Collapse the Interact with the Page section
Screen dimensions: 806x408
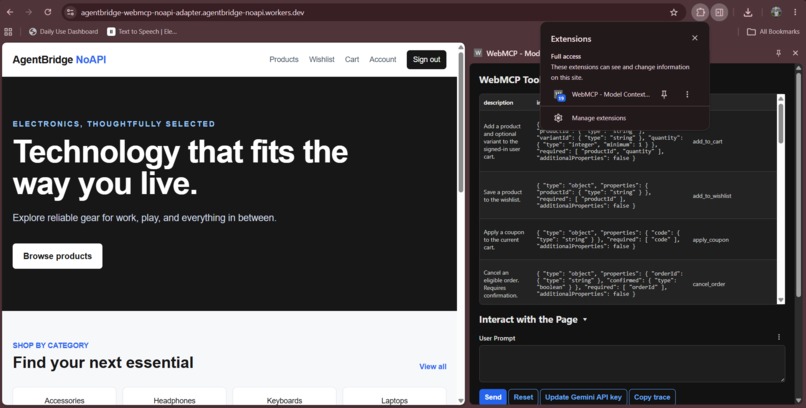[x=533, y=320]
